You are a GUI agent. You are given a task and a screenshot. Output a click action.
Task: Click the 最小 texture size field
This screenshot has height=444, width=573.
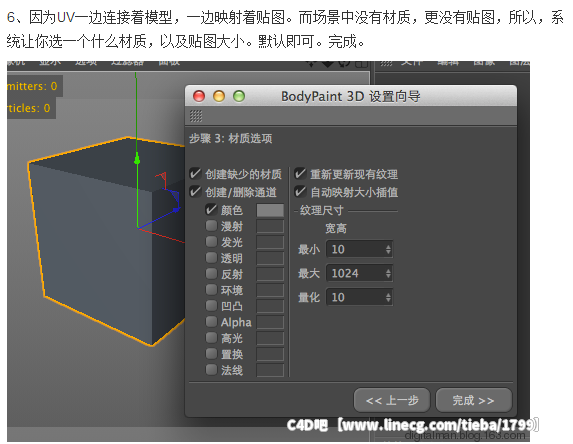pos(359,249)
